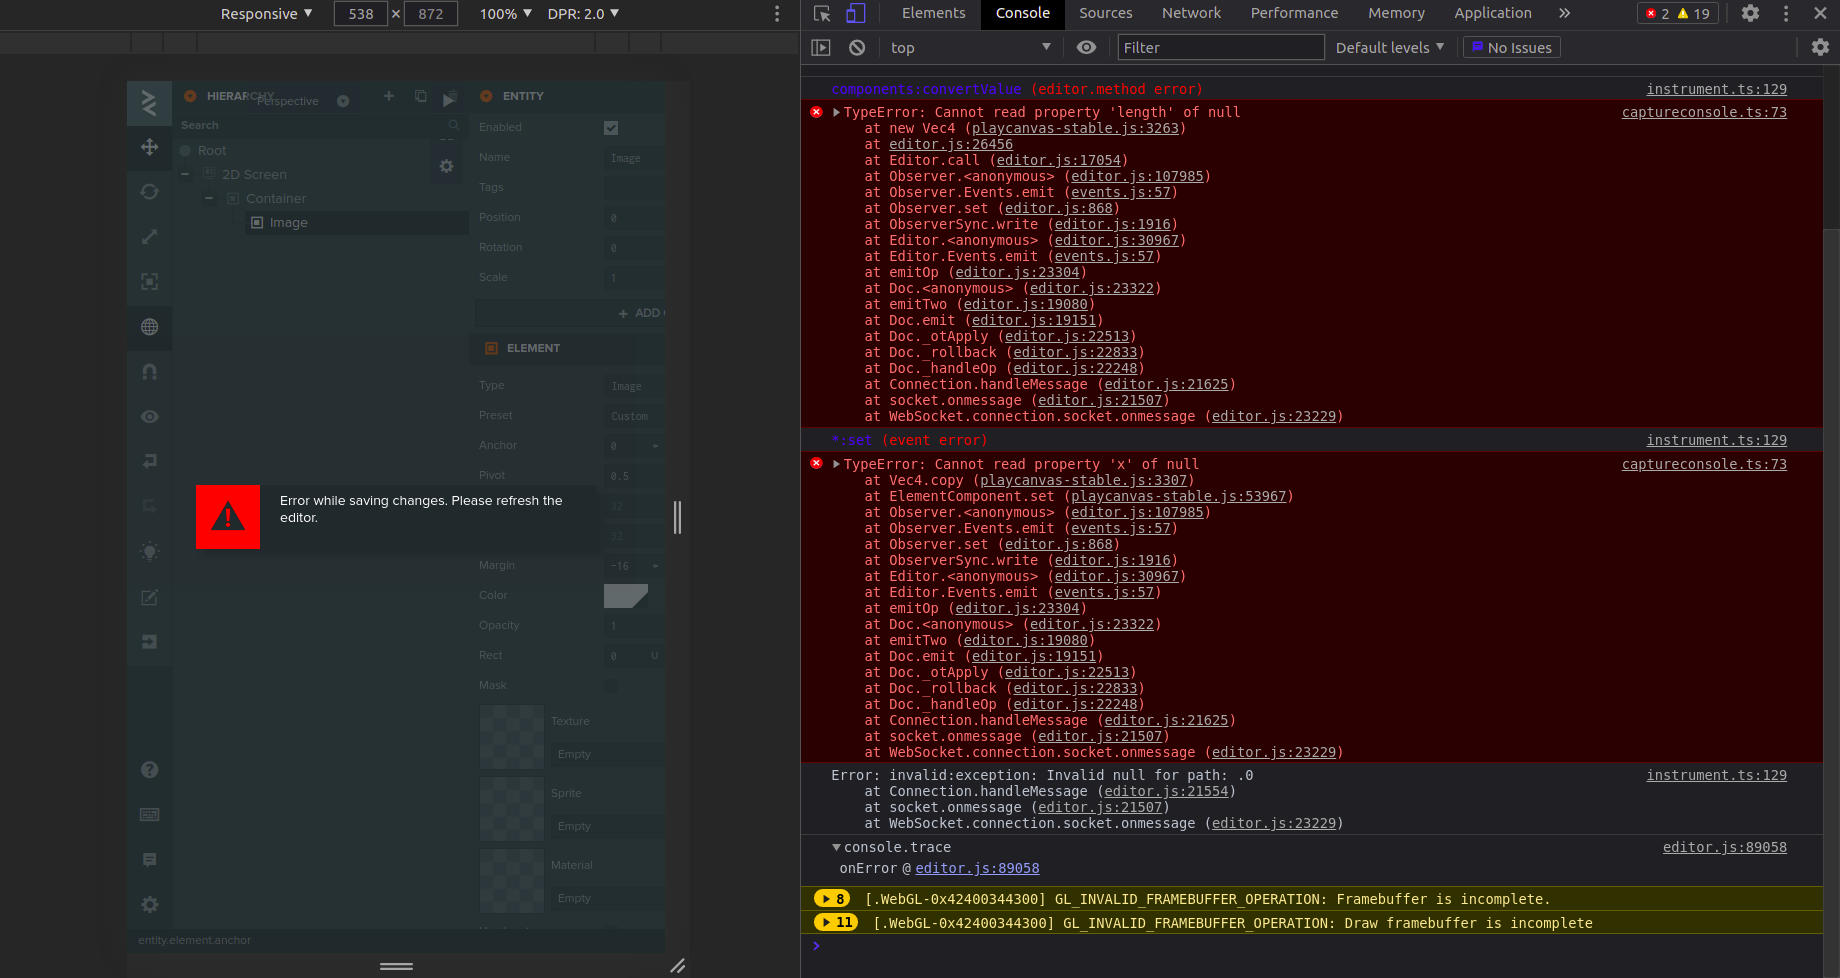Click the console Filter input field
1840x978 pixels.
click(1220, 47)
